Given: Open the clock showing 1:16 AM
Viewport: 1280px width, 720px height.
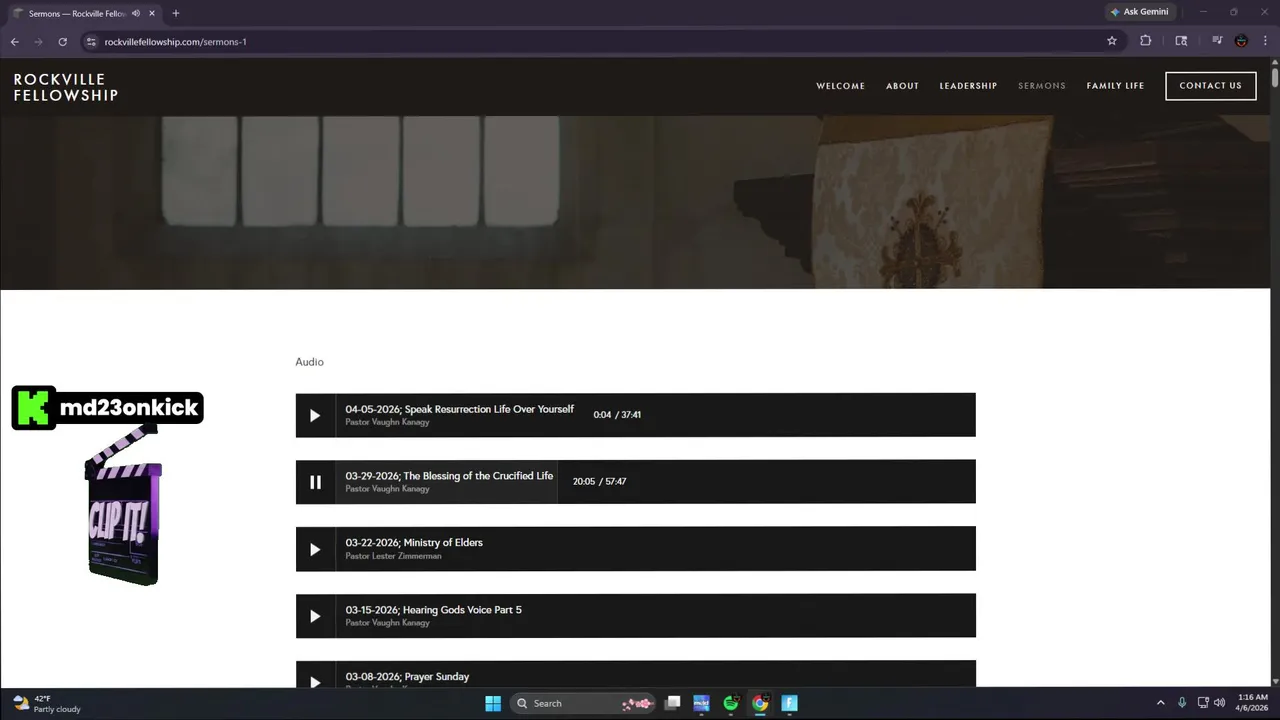Looking at the screenshot, I should click(1252, 703).
